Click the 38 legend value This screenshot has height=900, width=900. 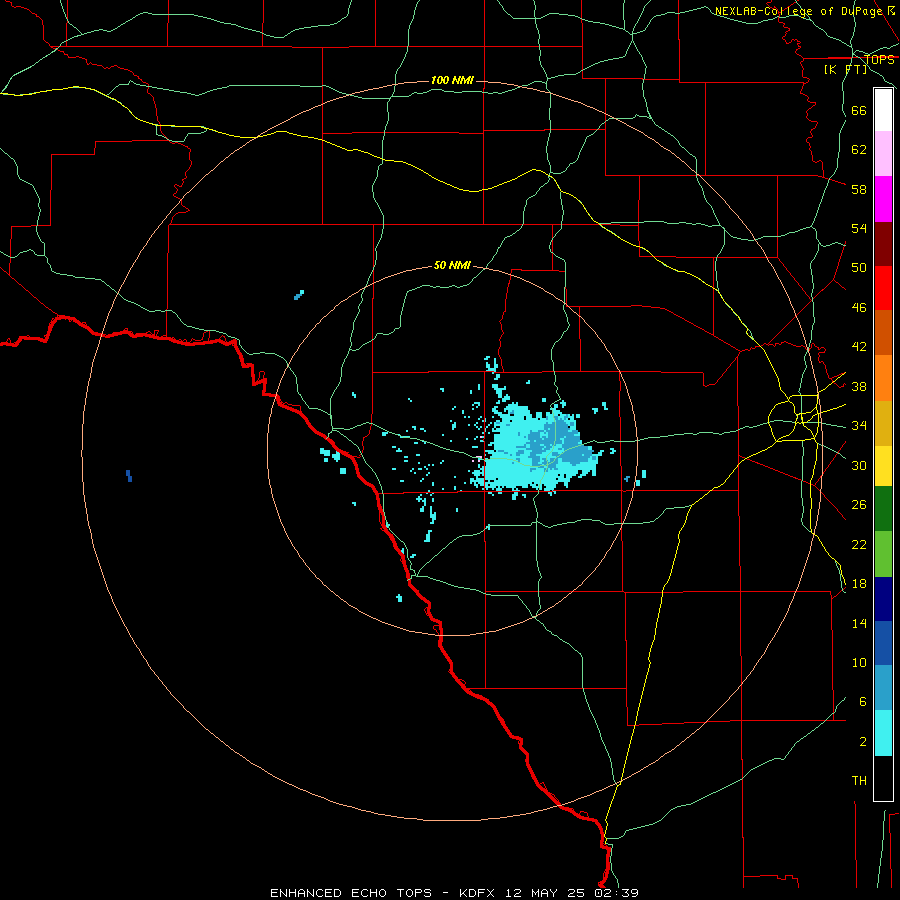coord(859,386)
